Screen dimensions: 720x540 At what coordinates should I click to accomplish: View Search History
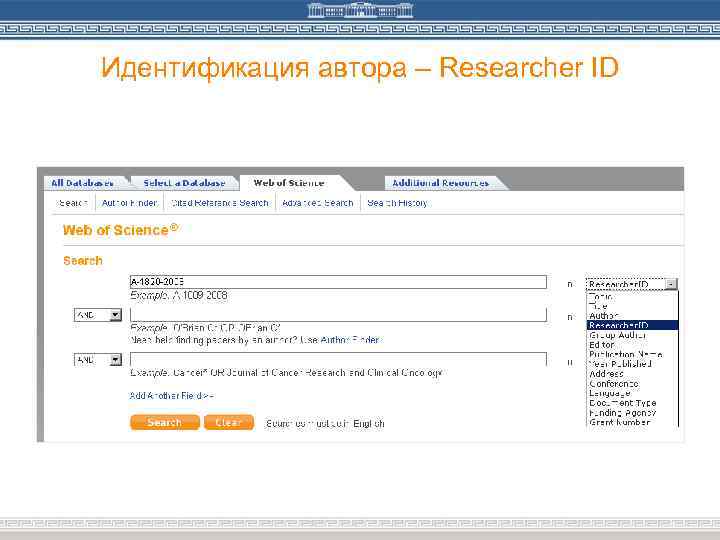pyautogui.click(x=397, y=203)
